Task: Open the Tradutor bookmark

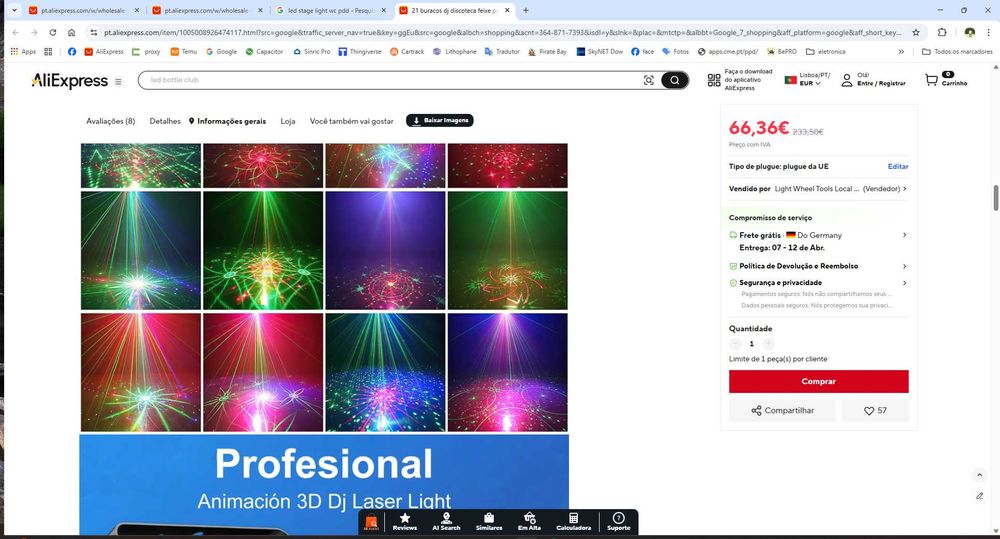Action: coord(502,52)
